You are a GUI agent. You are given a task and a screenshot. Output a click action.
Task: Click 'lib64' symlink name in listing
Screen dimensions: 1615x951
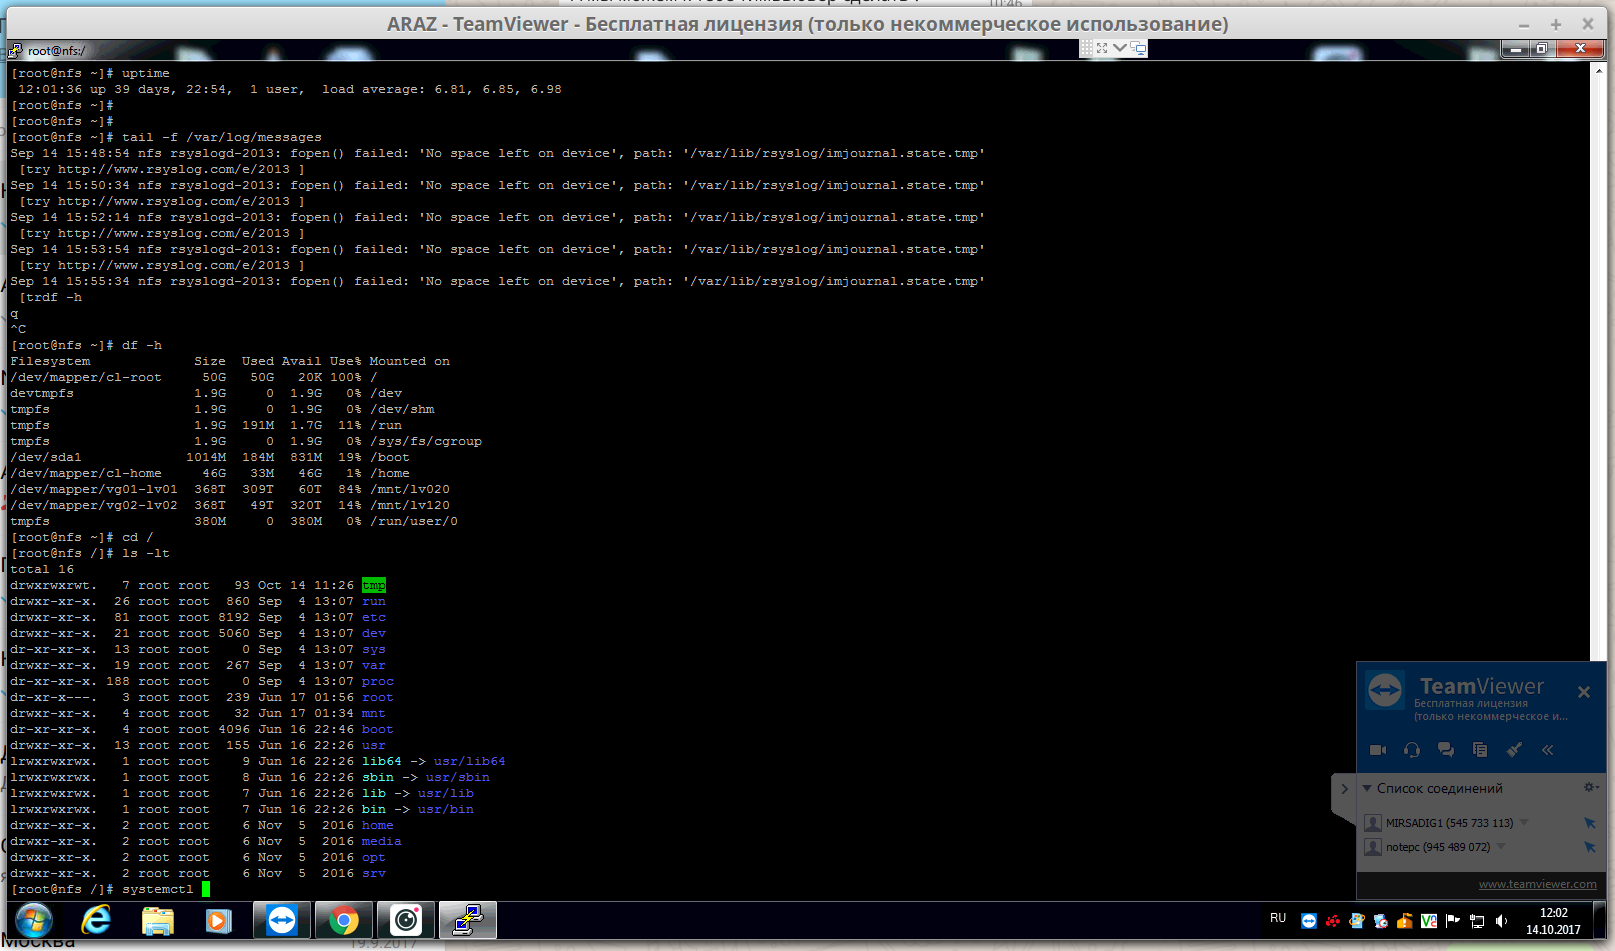click(x=382, y=761)
